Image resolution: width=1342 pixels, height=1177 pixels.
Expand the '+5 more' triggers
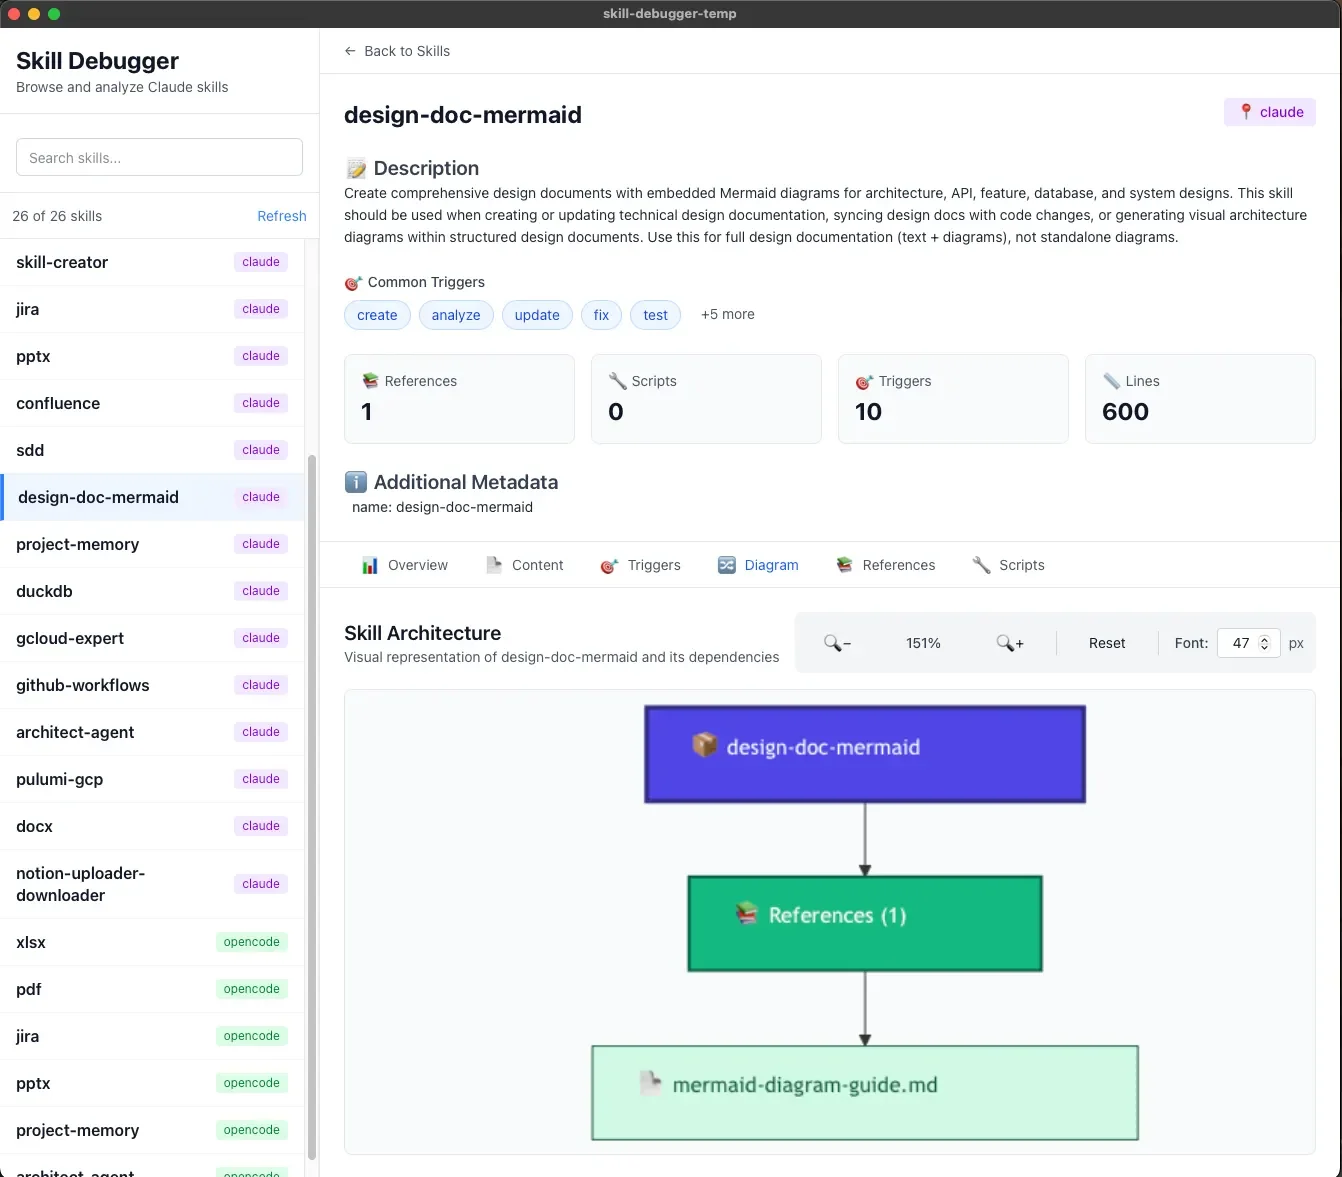(x=727, y=314)
